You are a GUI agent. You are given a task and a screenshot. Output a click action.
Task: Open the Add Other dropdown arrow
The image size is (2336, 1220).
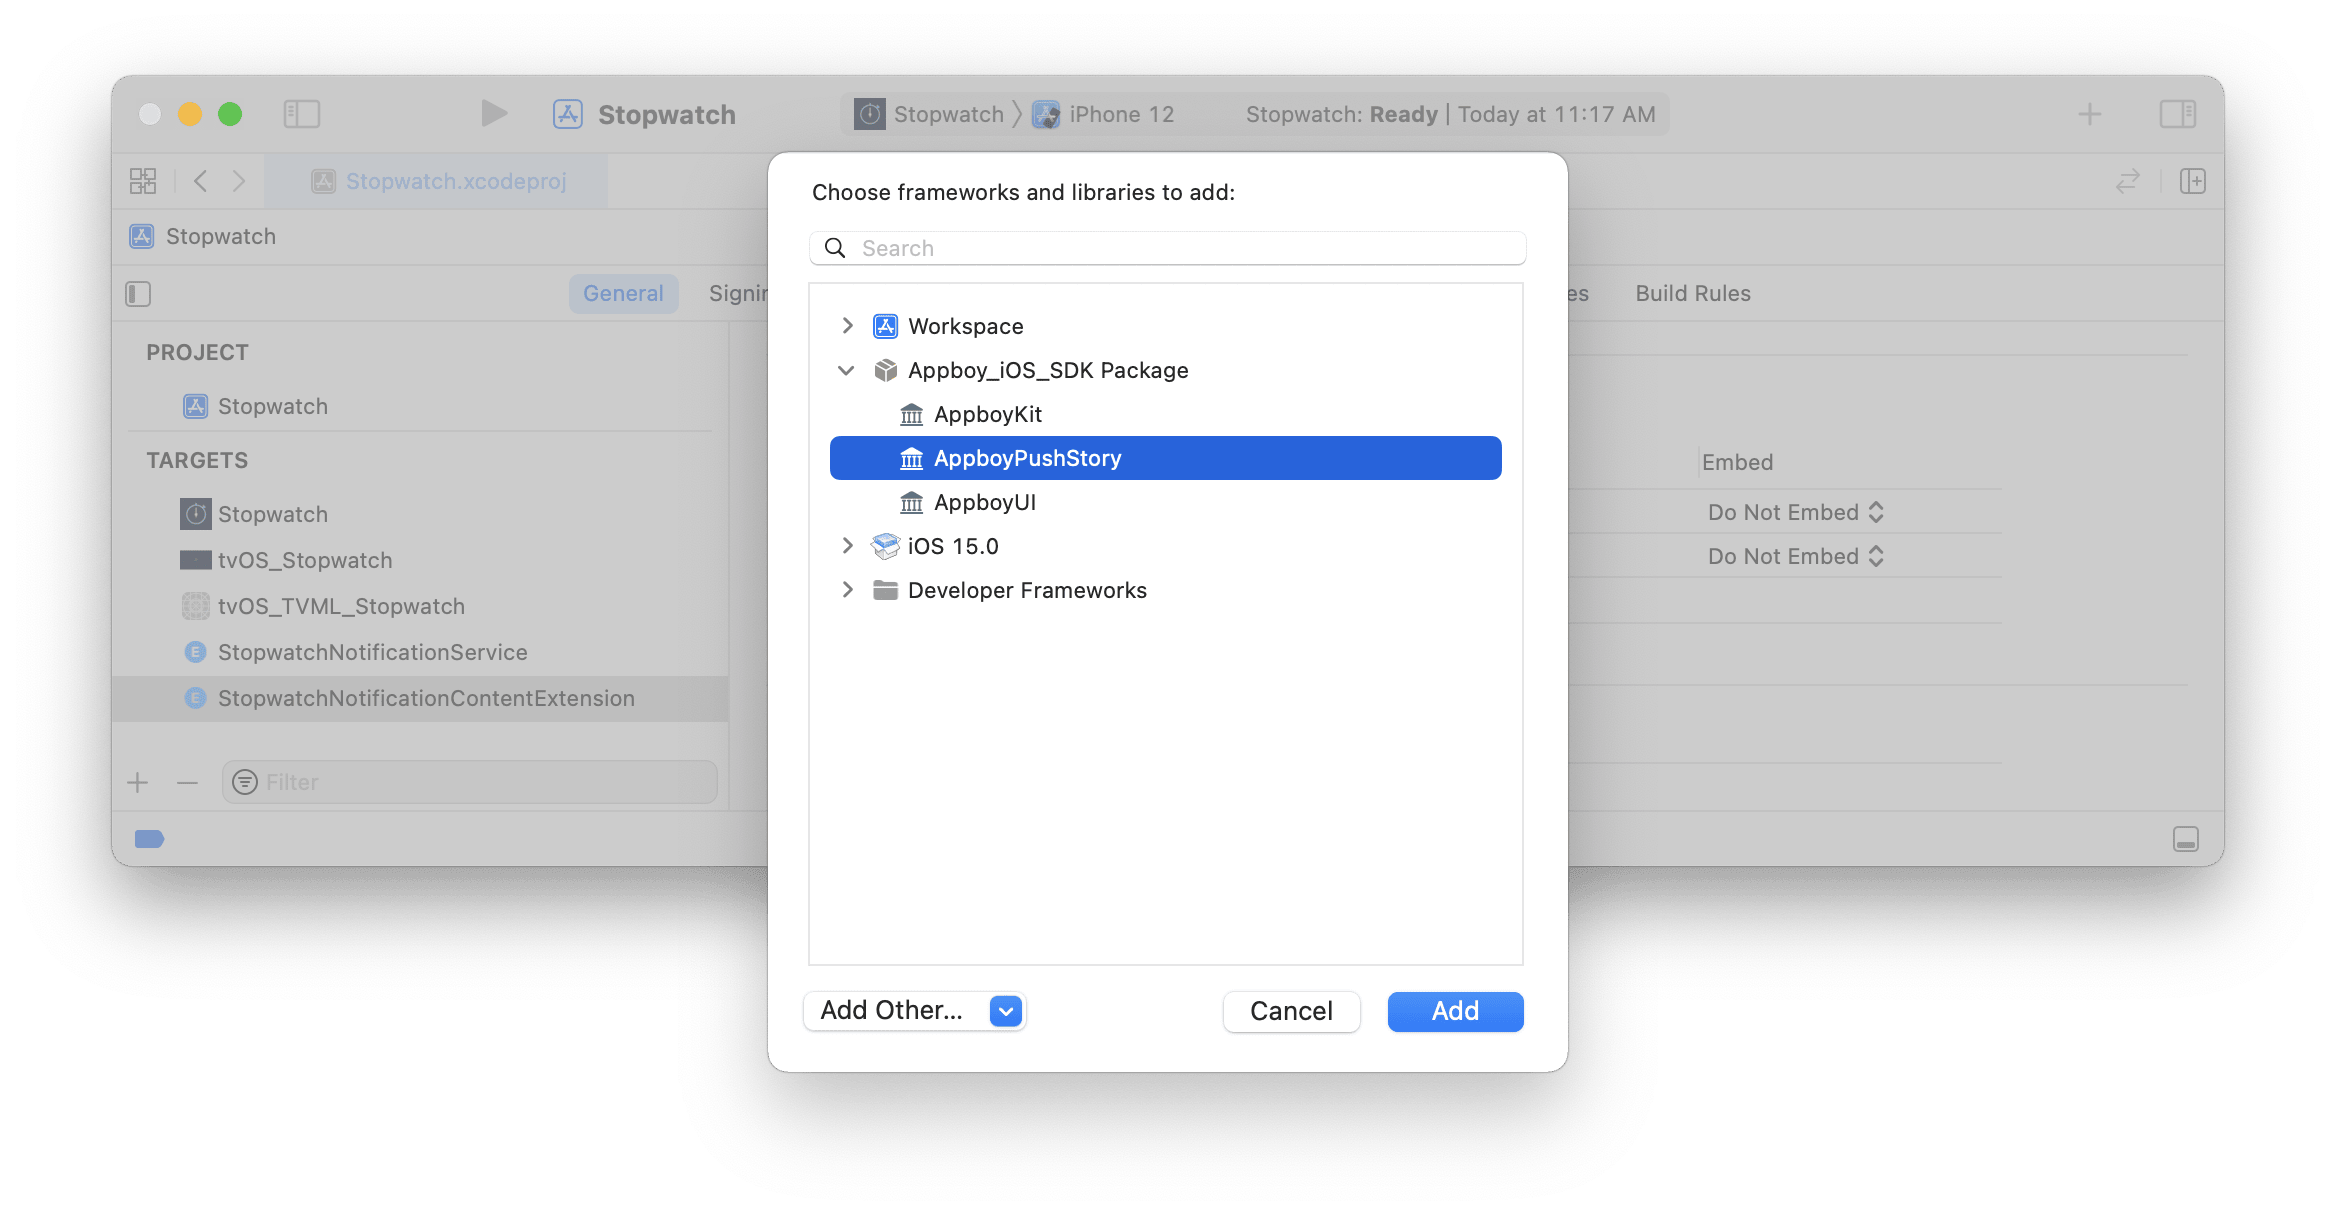(x=1006, y=1011)
